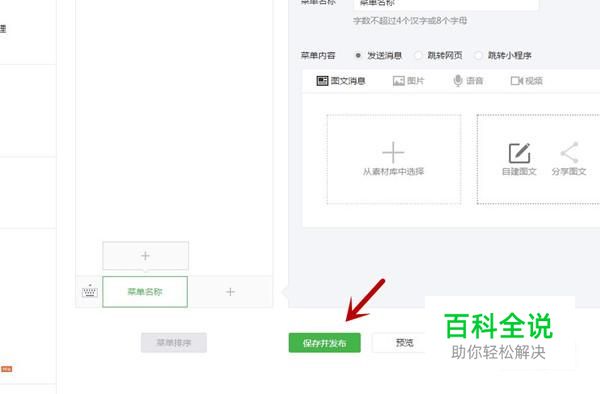Viewport: 600px width, 394px height.
Task: Click the 从素材库中选择 label
Action: pos(393,171)
